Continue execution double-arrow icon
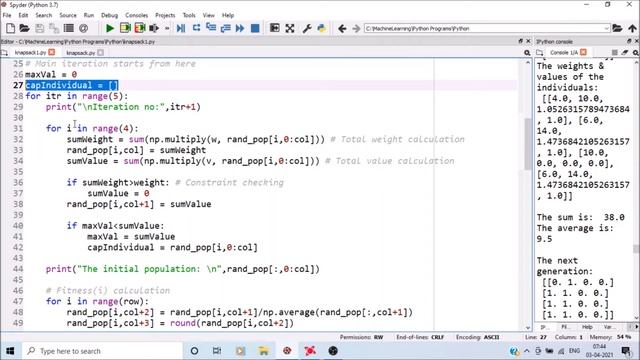 240,28
